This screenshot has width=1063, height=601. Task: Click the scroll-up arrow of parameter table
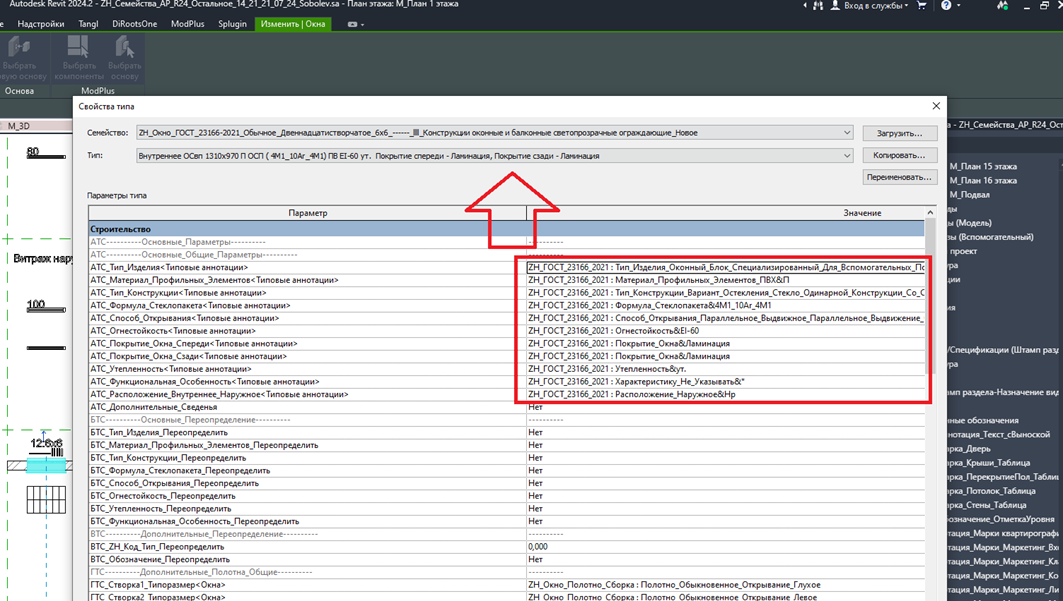tap(930, 213)
